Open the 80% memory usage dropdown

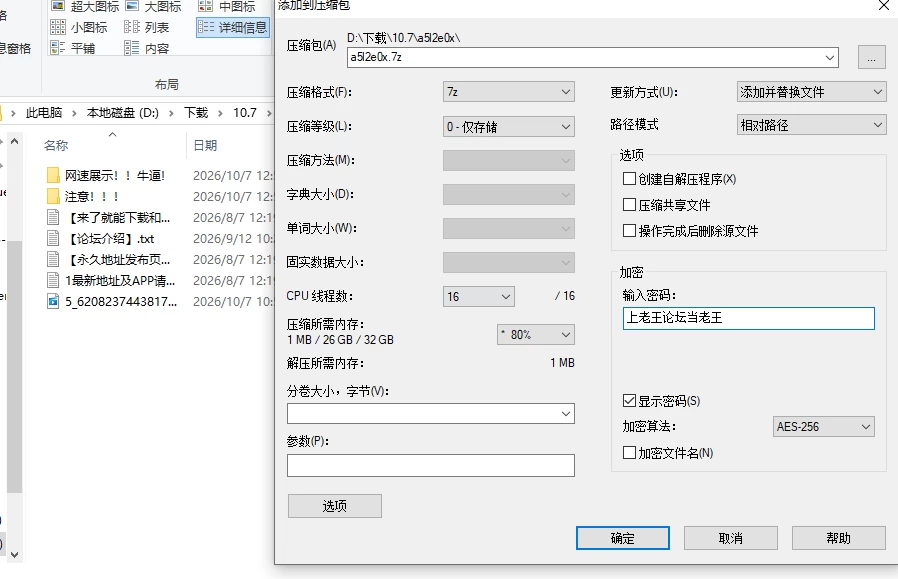point(536,334)
